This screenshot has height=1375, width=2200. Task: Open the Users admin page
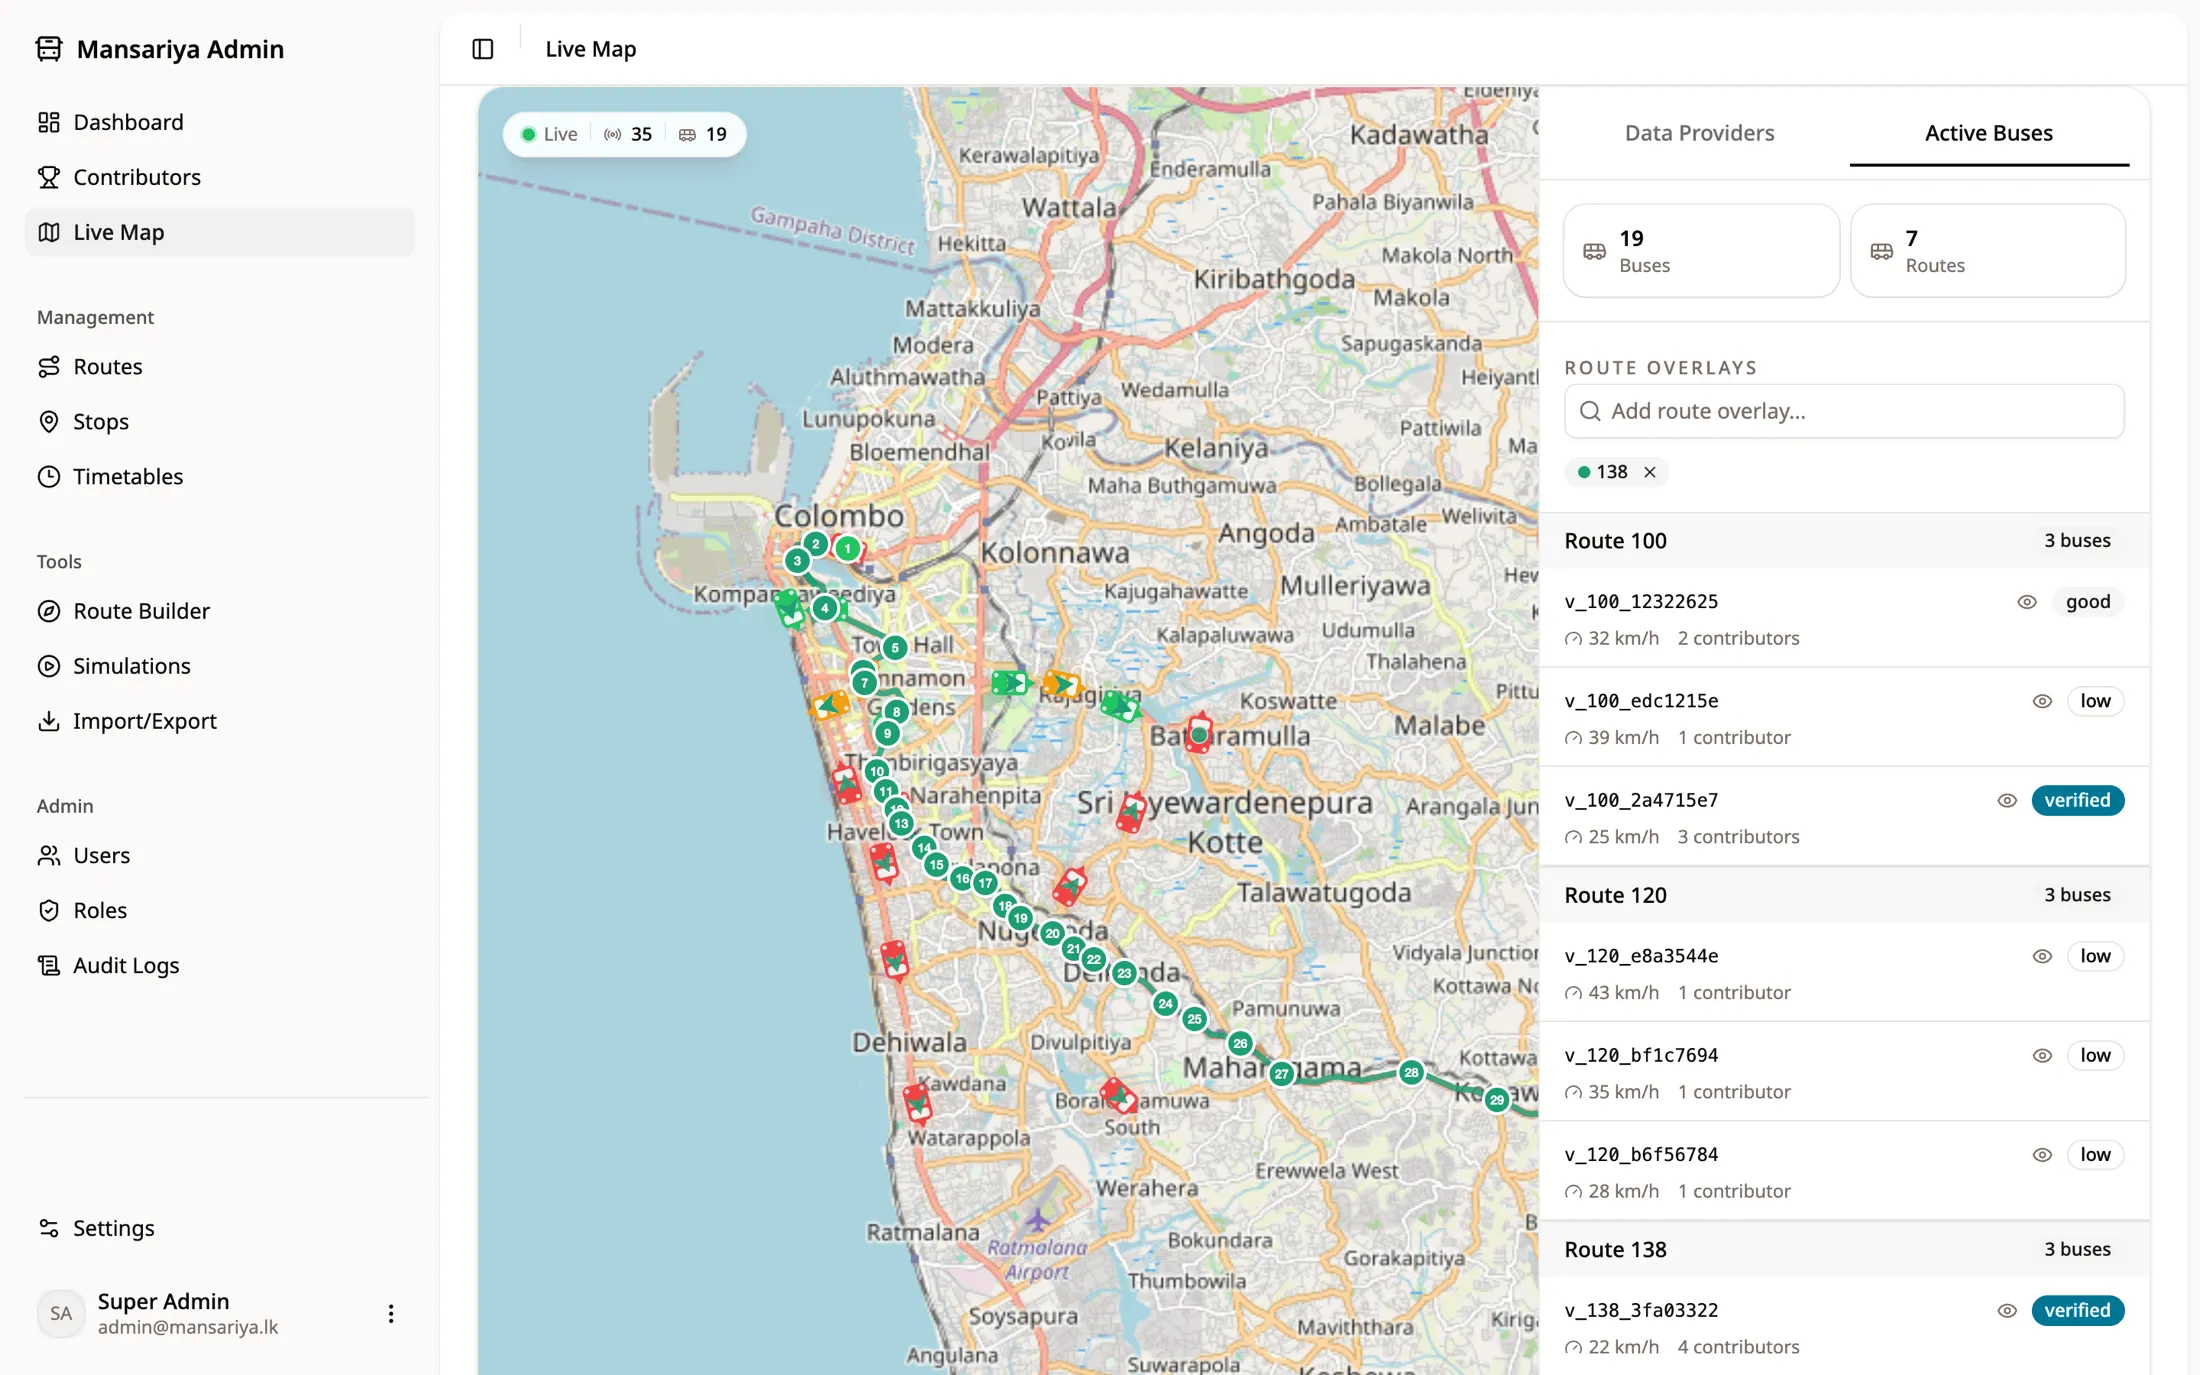pos(219,856)
